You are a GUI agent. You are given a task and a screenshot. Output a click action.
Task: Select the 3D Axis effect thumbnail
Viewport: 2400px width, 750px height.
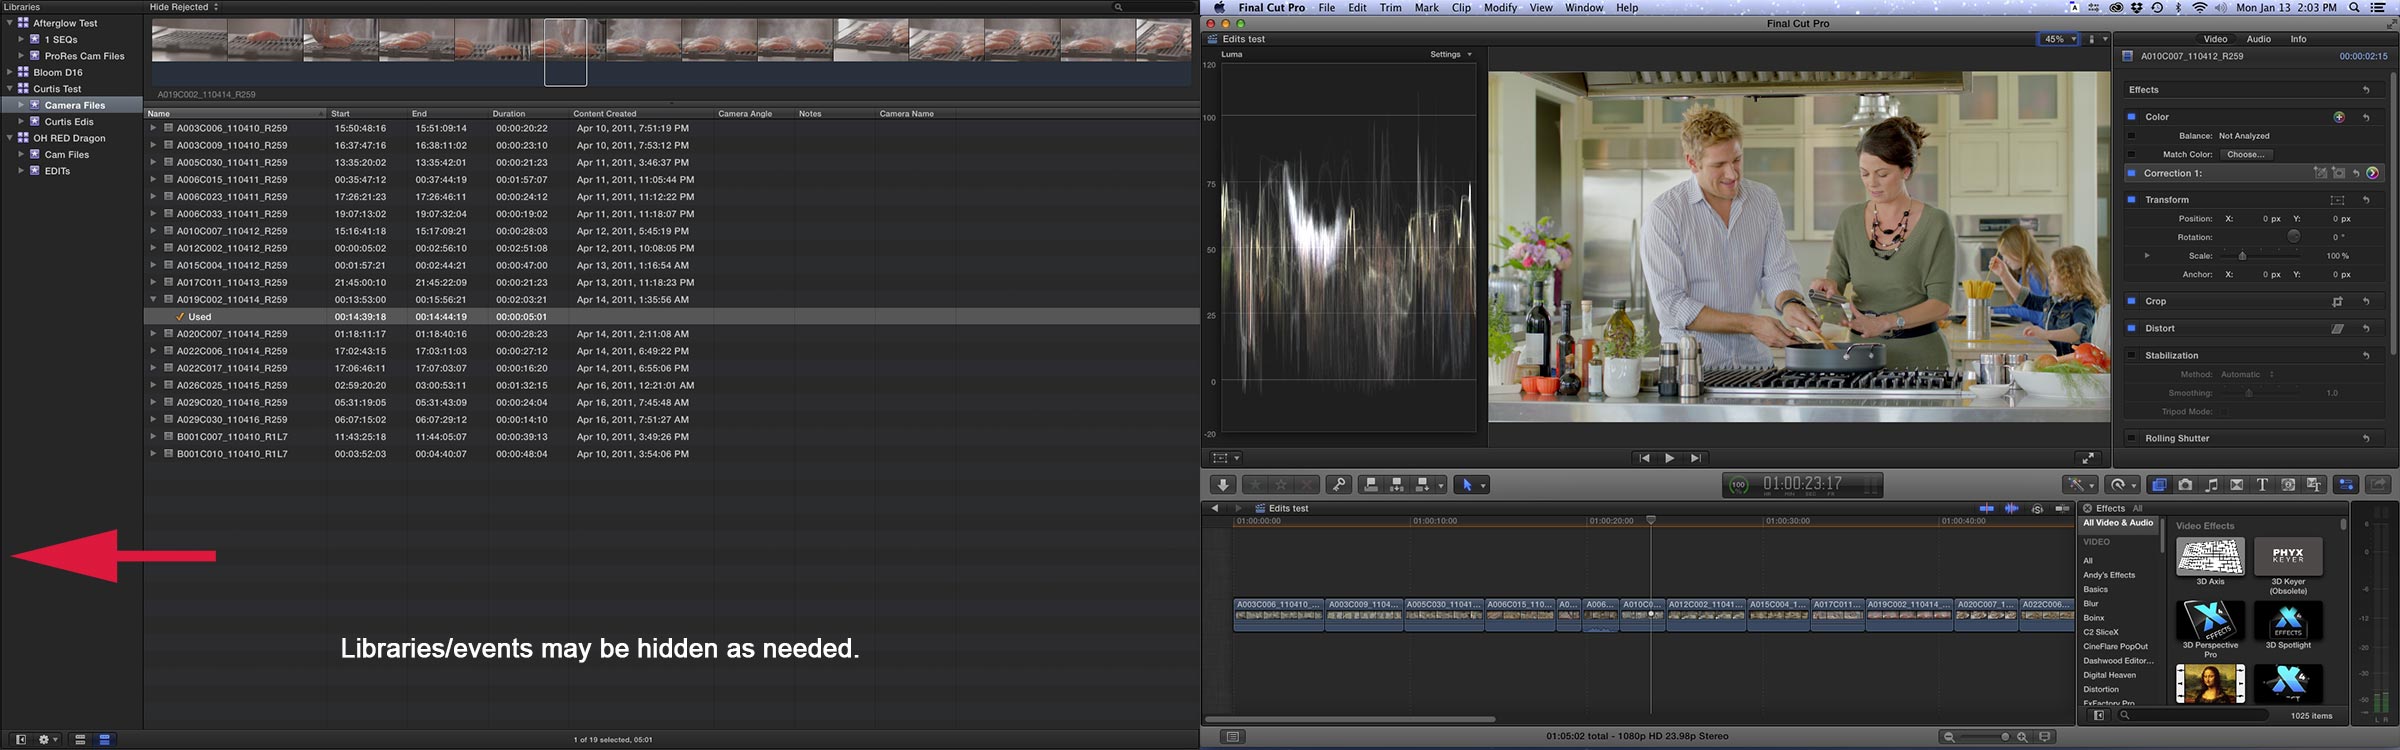(2210, 557)
